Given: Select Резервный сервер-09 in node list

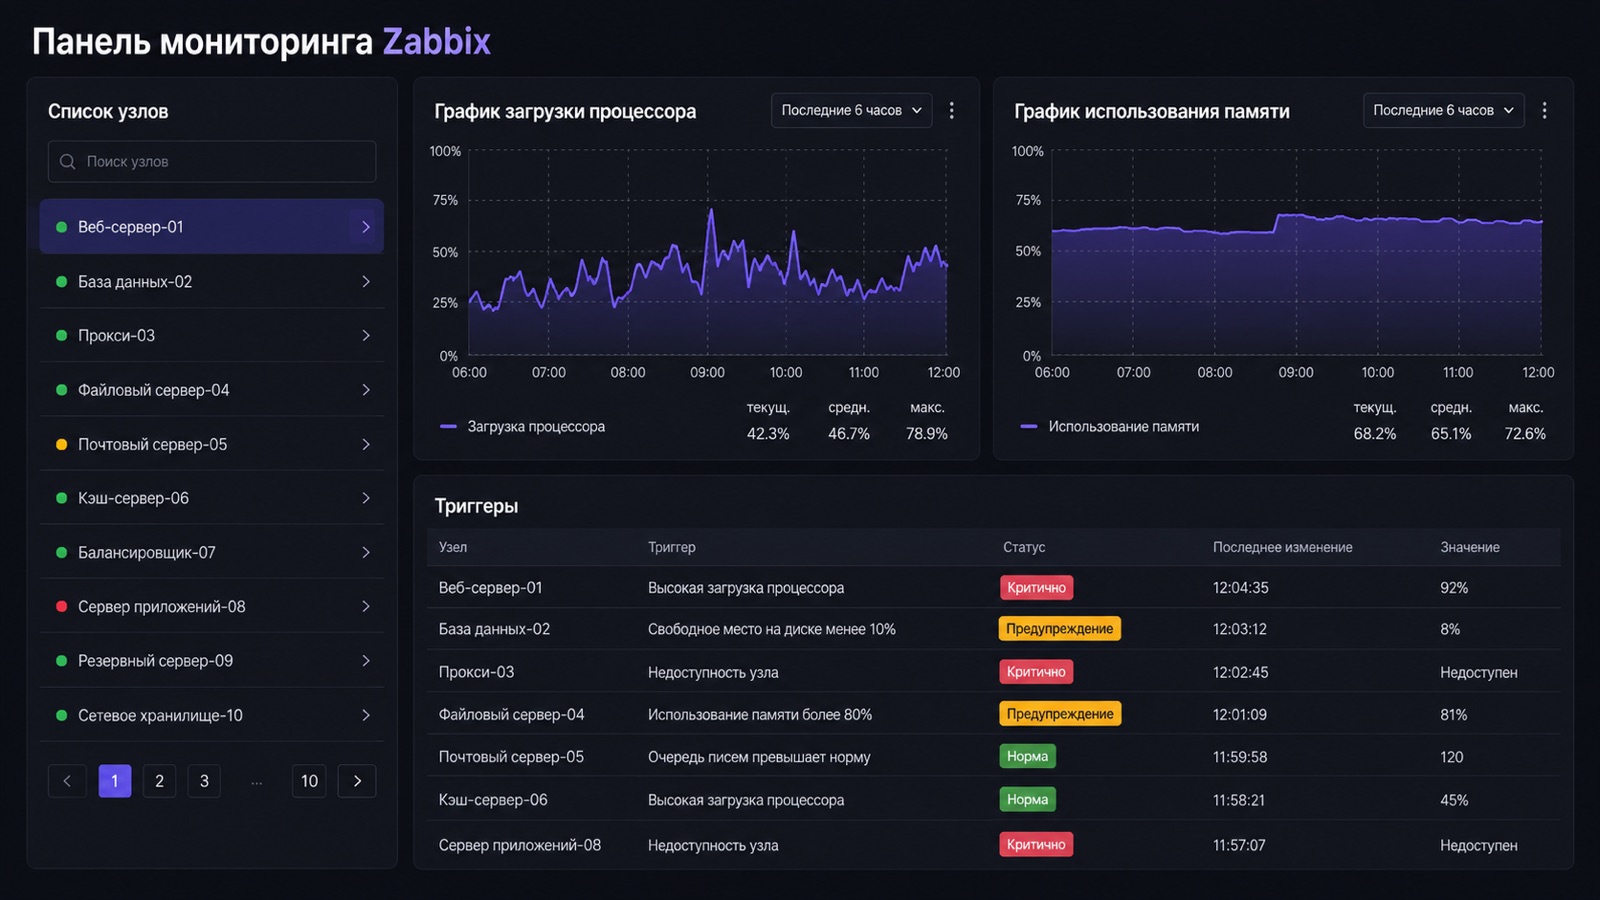Looking at the screenshot, I should coord(212,660).
